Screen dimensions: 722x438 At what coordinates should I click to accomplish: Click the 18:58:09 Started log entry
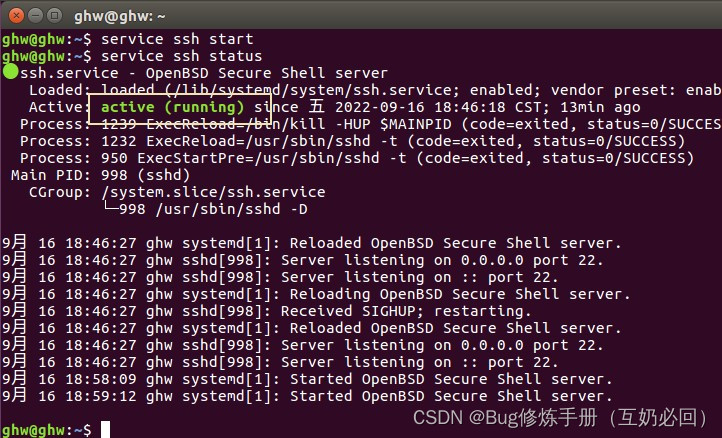(x=307, y=380)
